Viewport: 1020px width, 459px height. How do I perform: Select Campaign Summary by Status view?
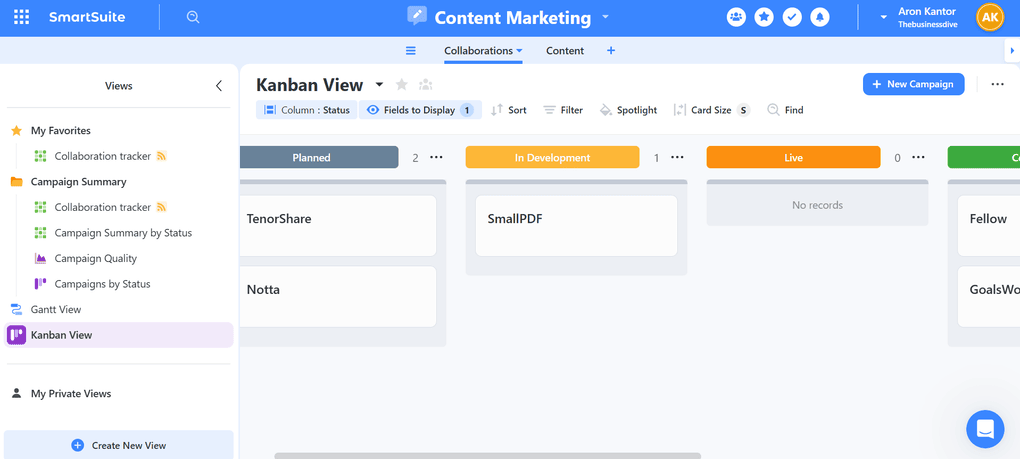123,233
